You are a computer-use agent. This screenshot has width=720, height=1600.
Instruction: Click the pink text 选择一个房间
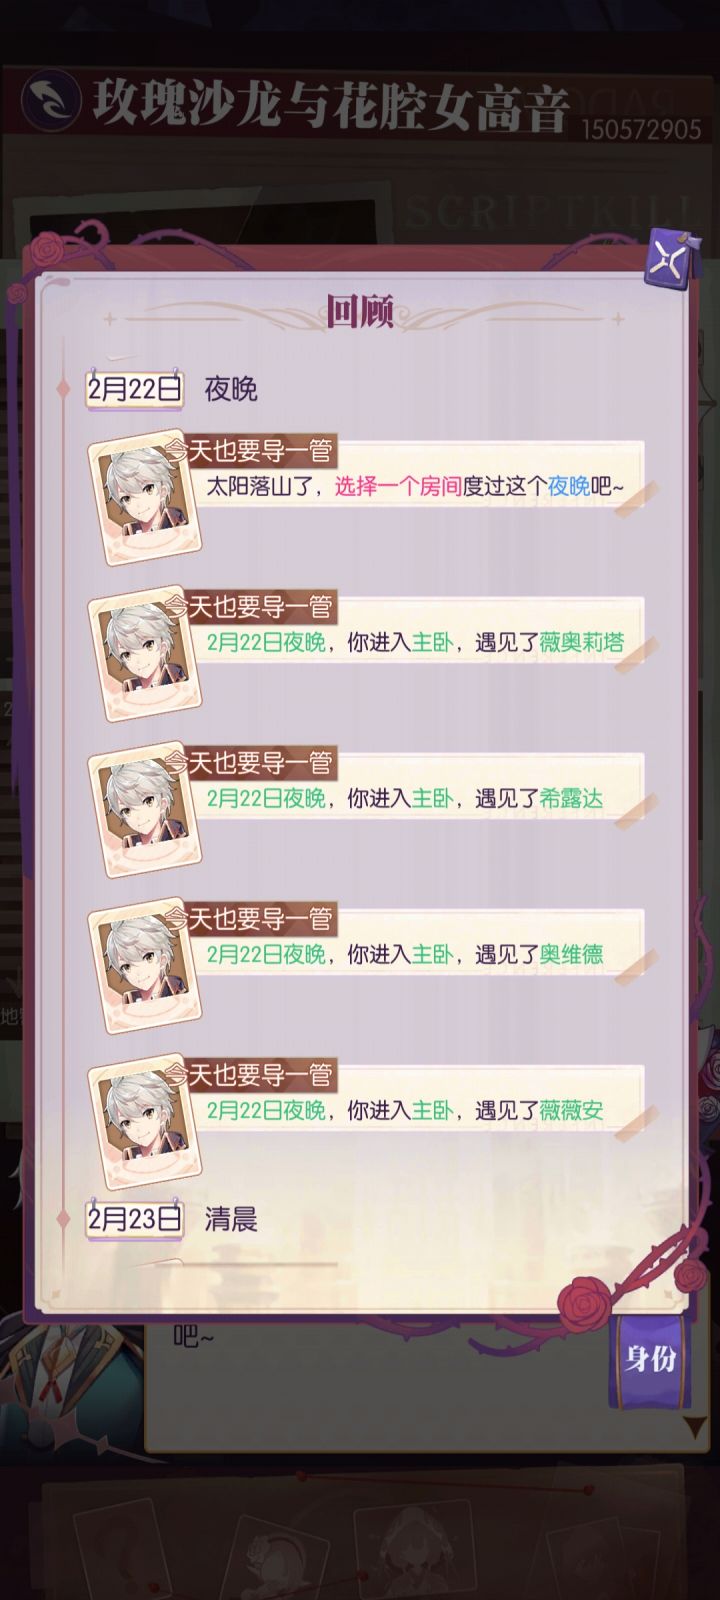(x=397, y=486)
